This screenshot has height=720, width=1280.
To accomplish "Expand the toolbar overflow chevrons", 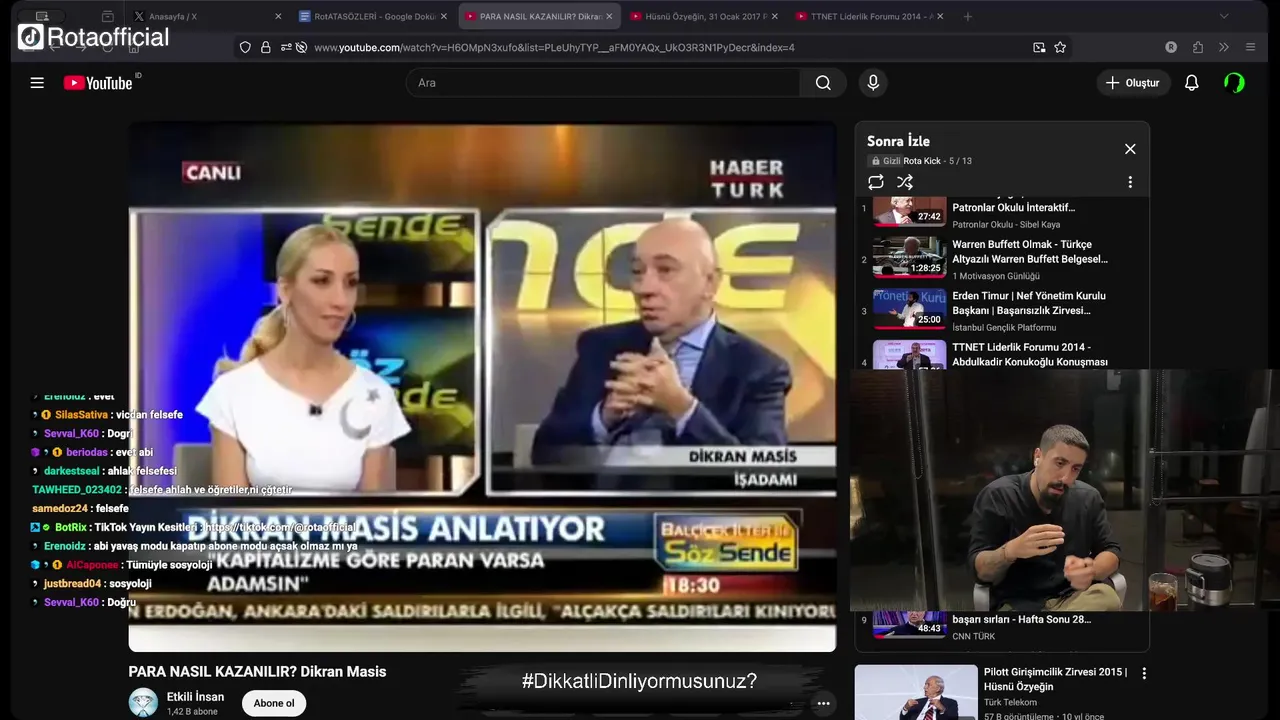I will click(x=1223, y=47).
